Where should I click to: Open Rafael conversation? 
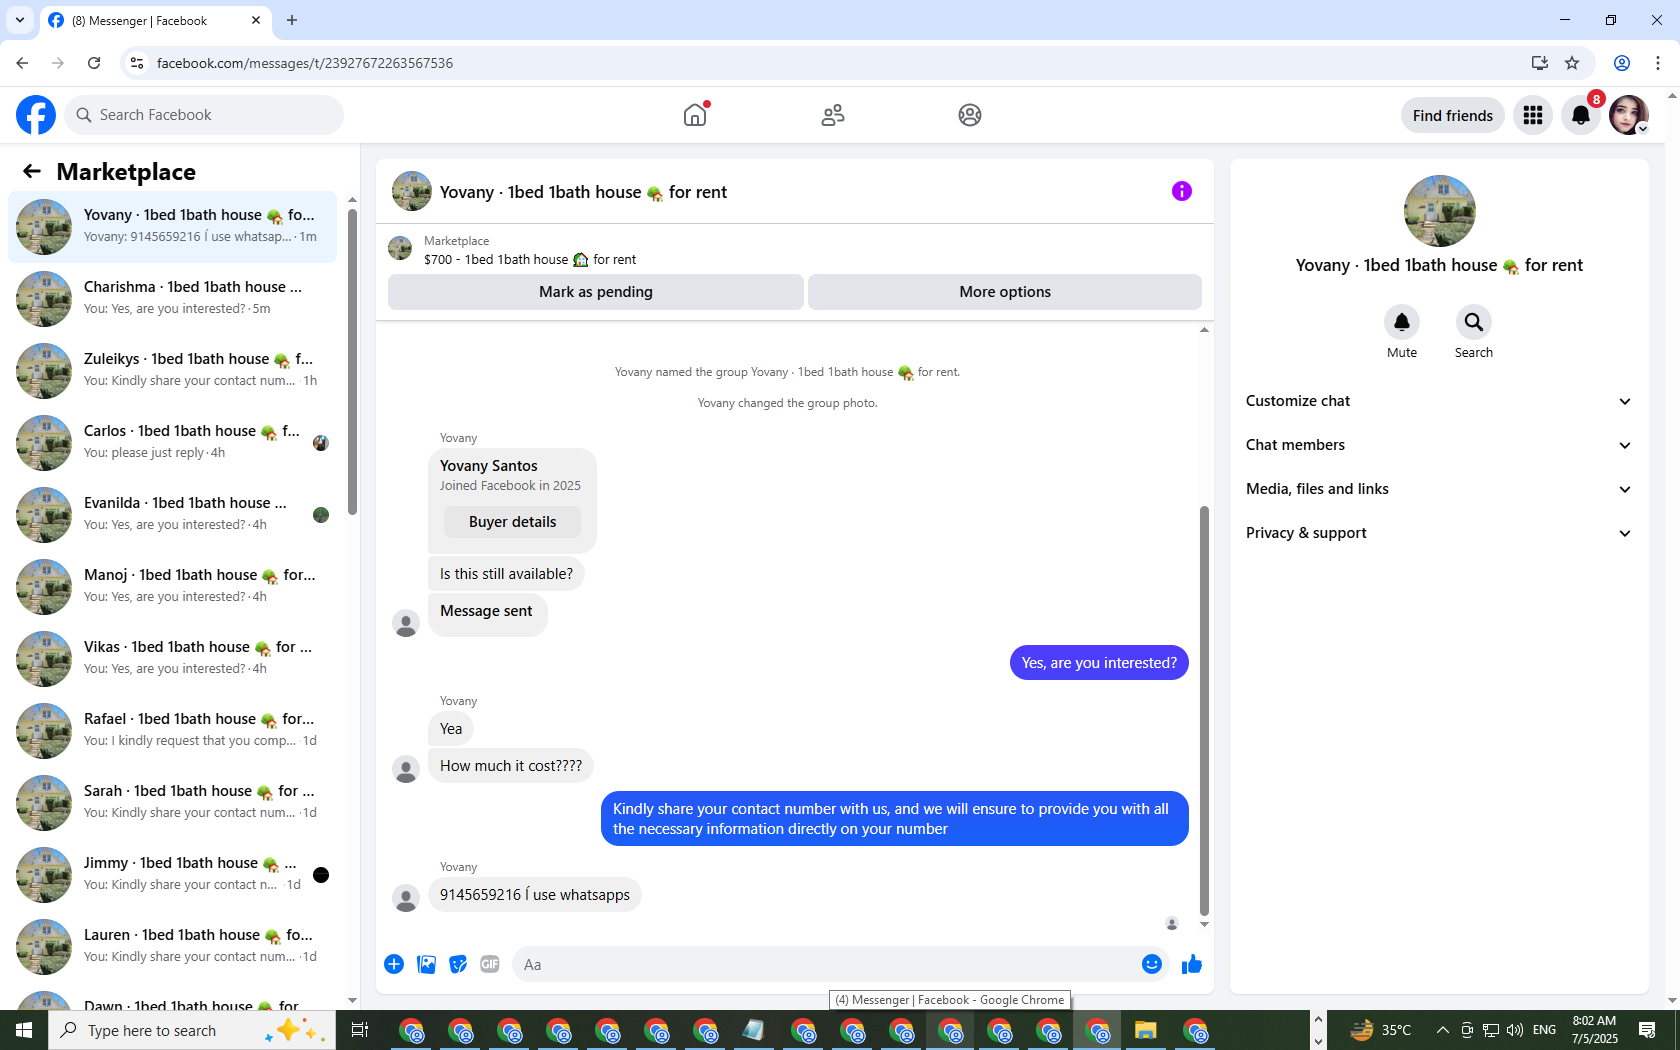(x=172, y=730)
